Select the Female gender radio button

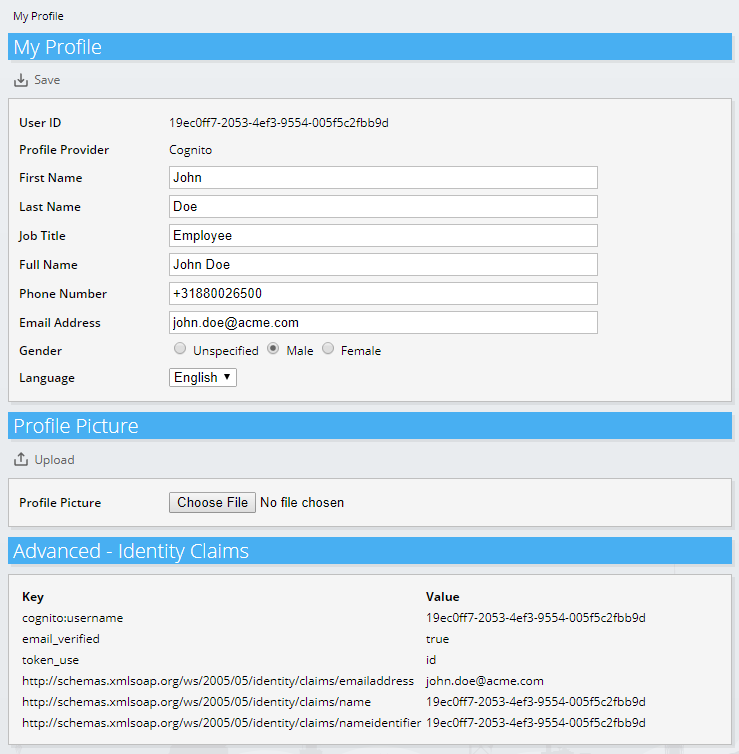coord(328,349)
